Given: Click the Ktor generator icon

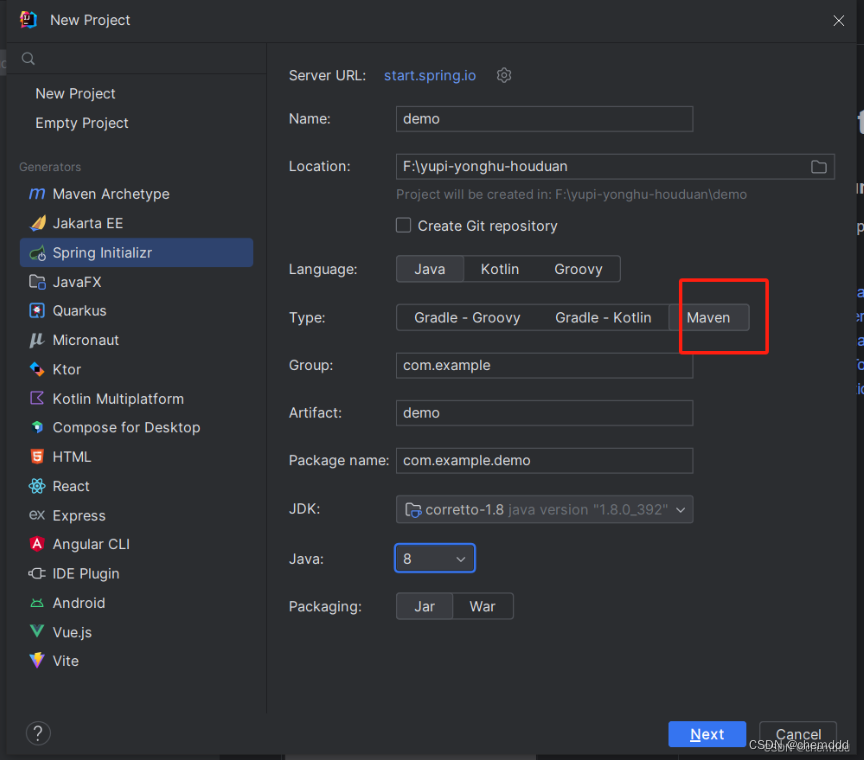Looking at the screenshot, I should coord(37,369).
